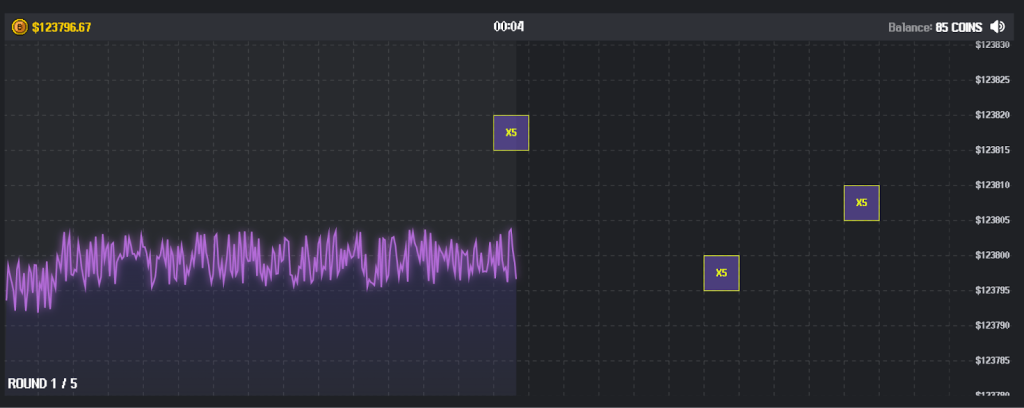Screen dimensions: 1024x408
Task: Click the $123830 price axis label
Action: pyautogui.click(x=991, y=45)
